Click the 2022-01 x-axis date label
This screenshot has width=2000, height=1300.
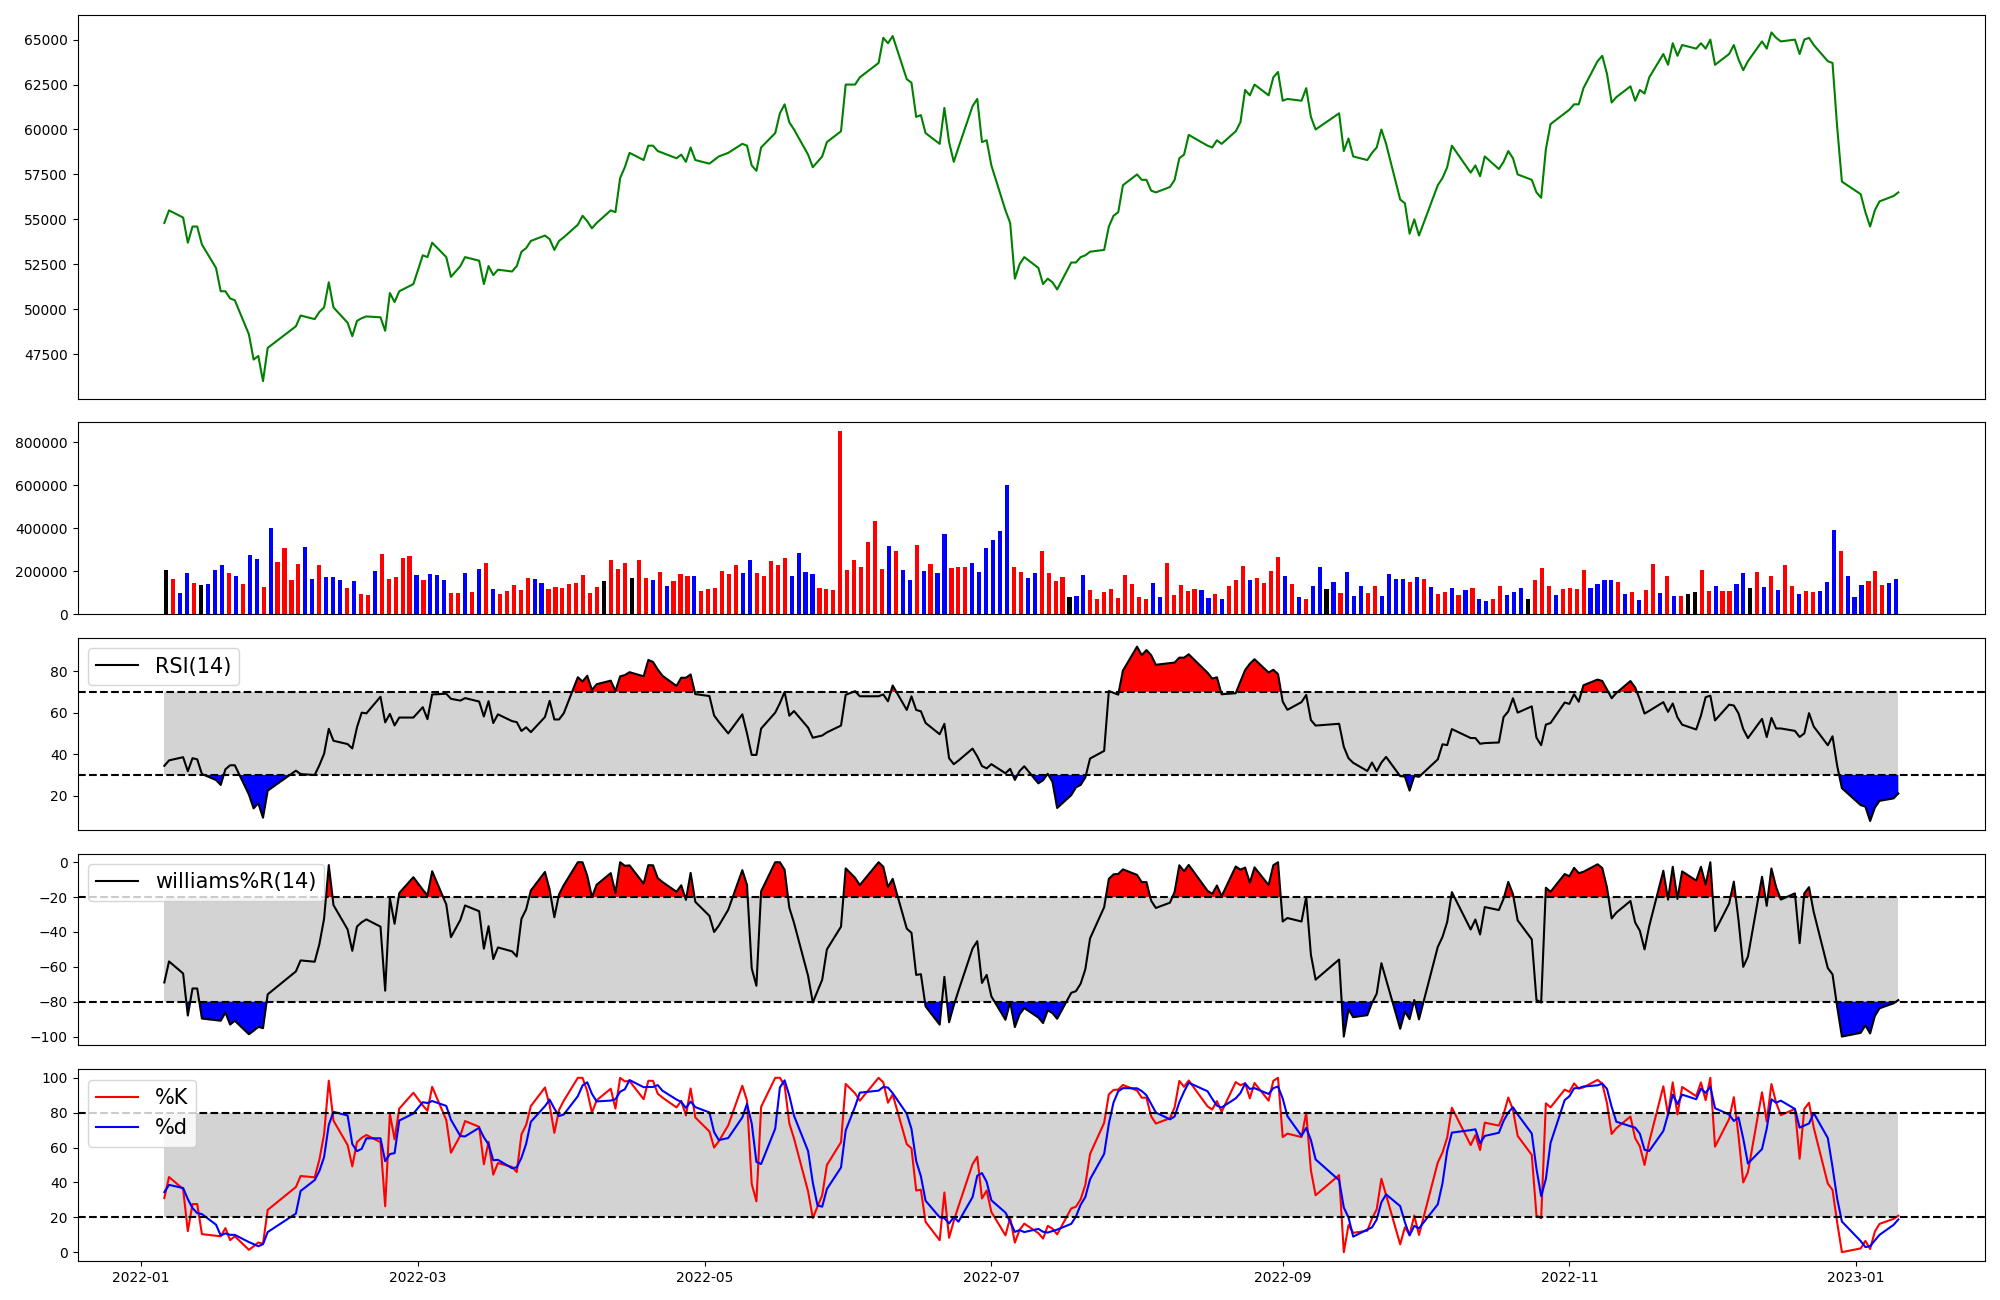[x=140, y=1276]
